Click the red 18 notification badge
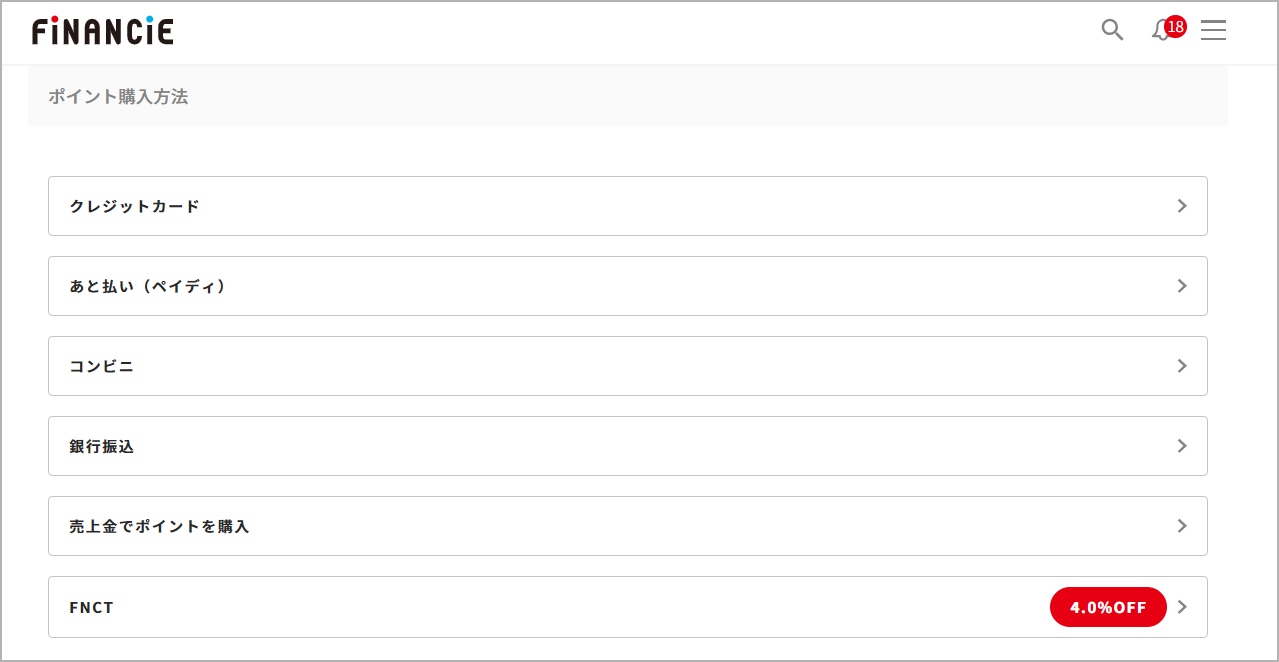 (1175, 26)
